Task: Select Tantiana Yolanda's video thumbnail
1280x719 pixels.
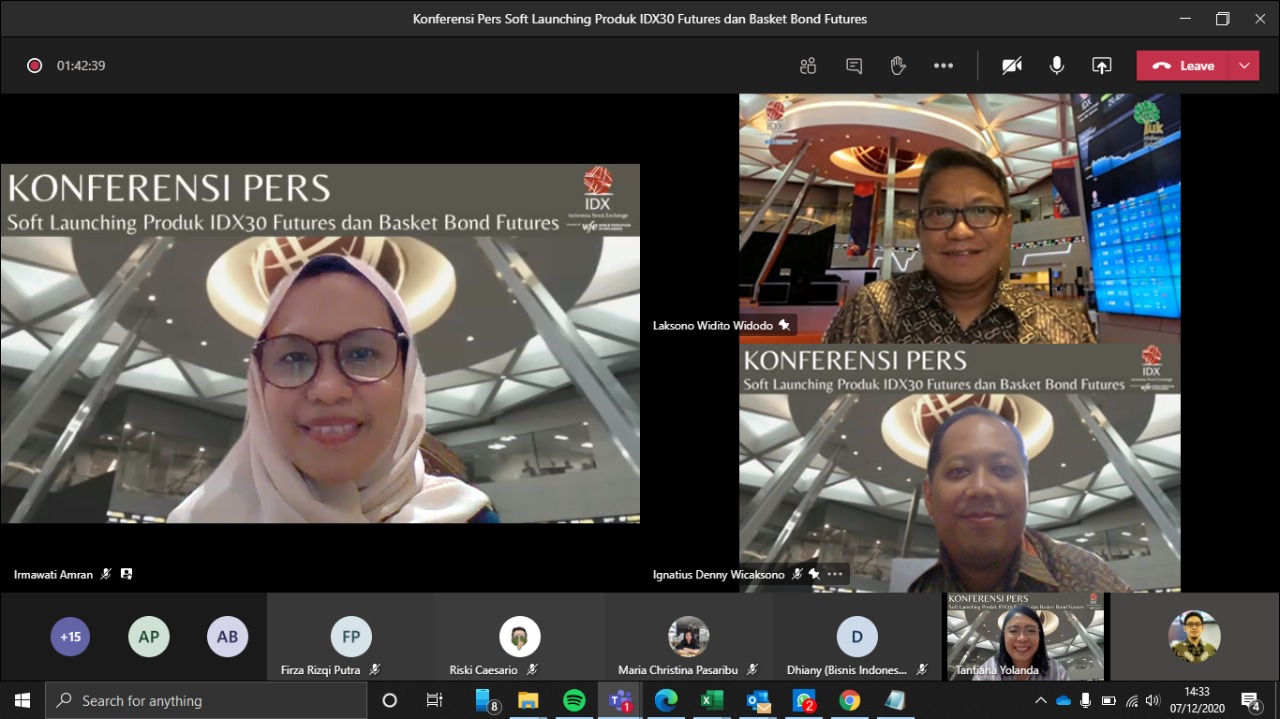Action: pyautogui.click(x=1025, y=636)
